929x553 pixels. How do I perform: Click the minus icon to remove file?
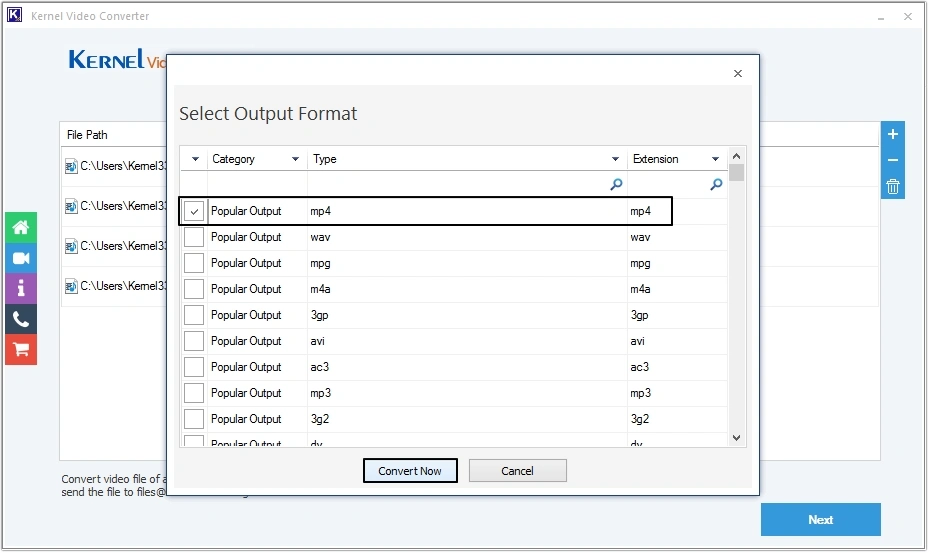coord(893,160)
